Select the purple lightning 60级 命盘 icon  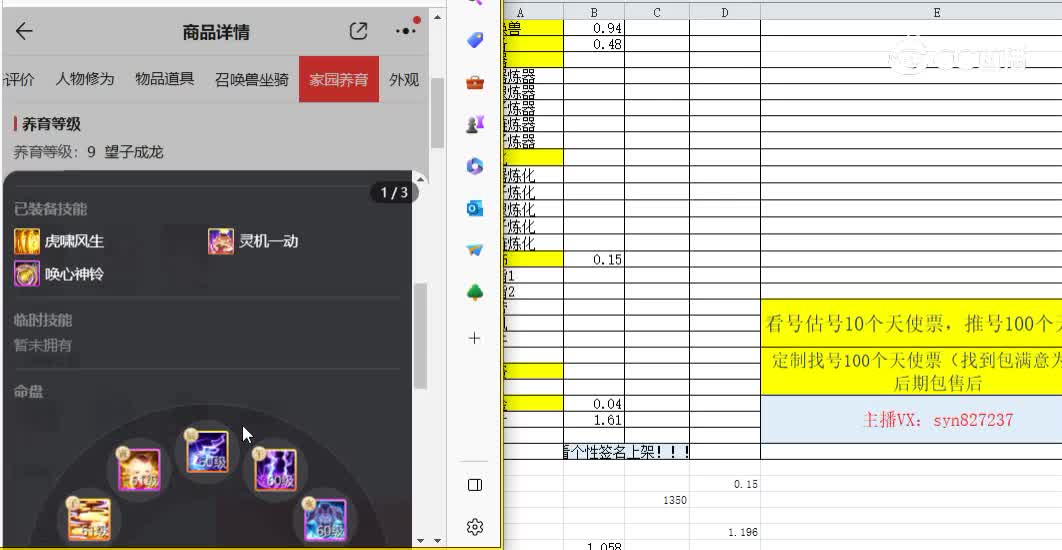tap(276, 469)
